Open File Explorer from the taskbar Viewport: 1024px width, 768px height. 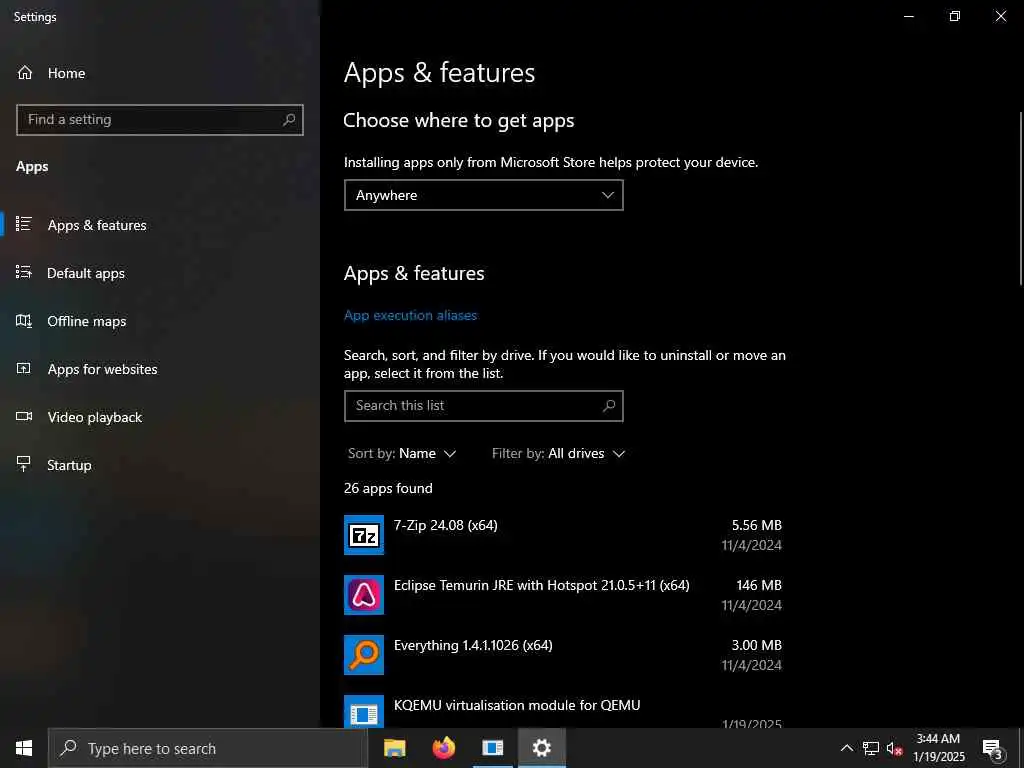(x=394, y=748)
